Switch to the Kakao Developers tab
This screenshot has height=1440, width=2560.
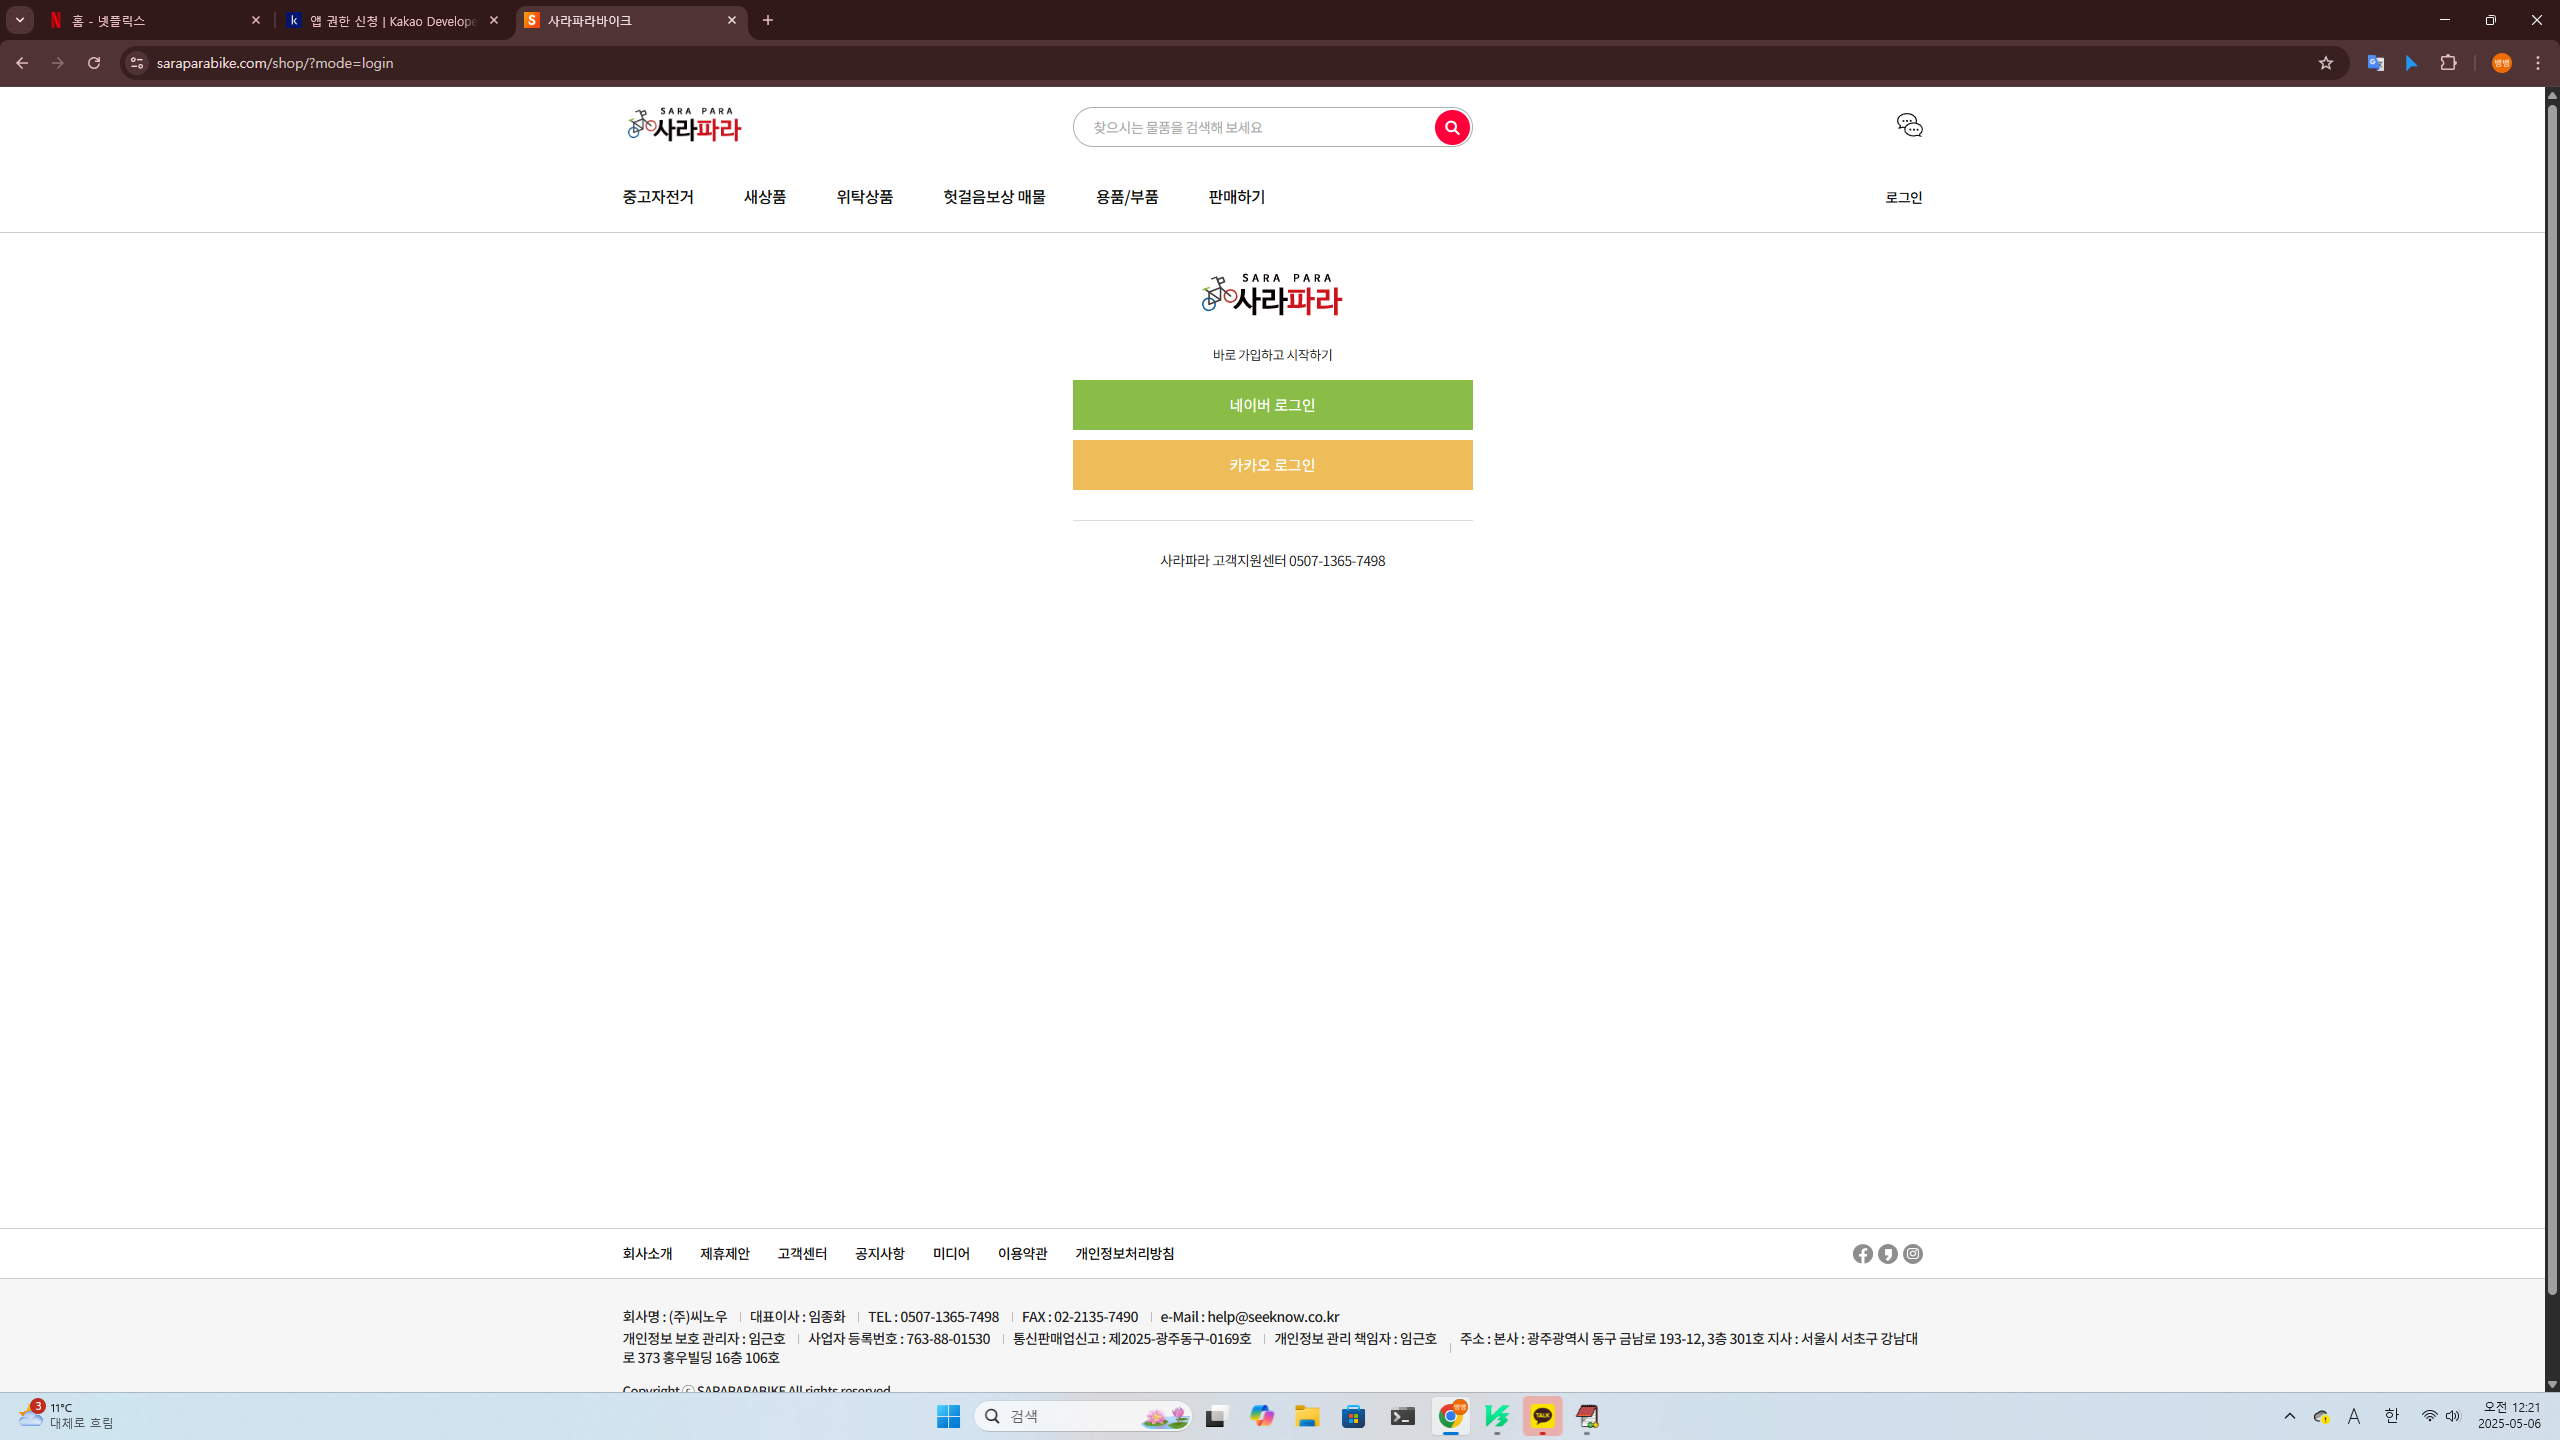392,20
